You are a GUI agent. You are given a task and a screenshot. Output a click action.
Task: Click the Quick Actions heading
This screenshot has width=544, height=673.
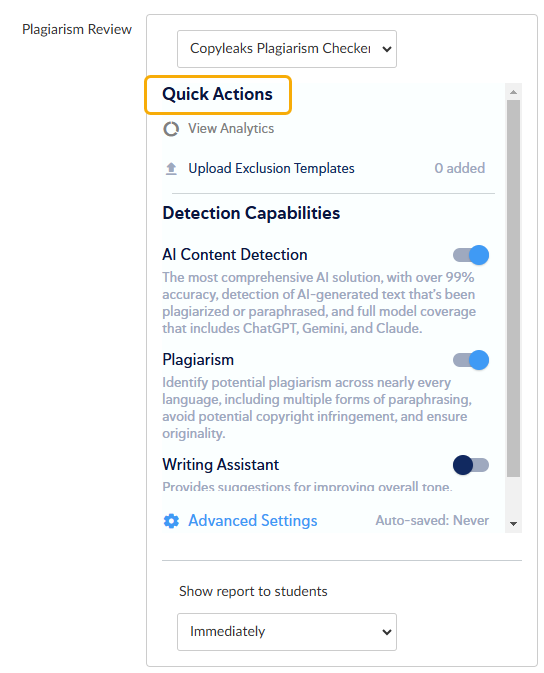(217, 94)
